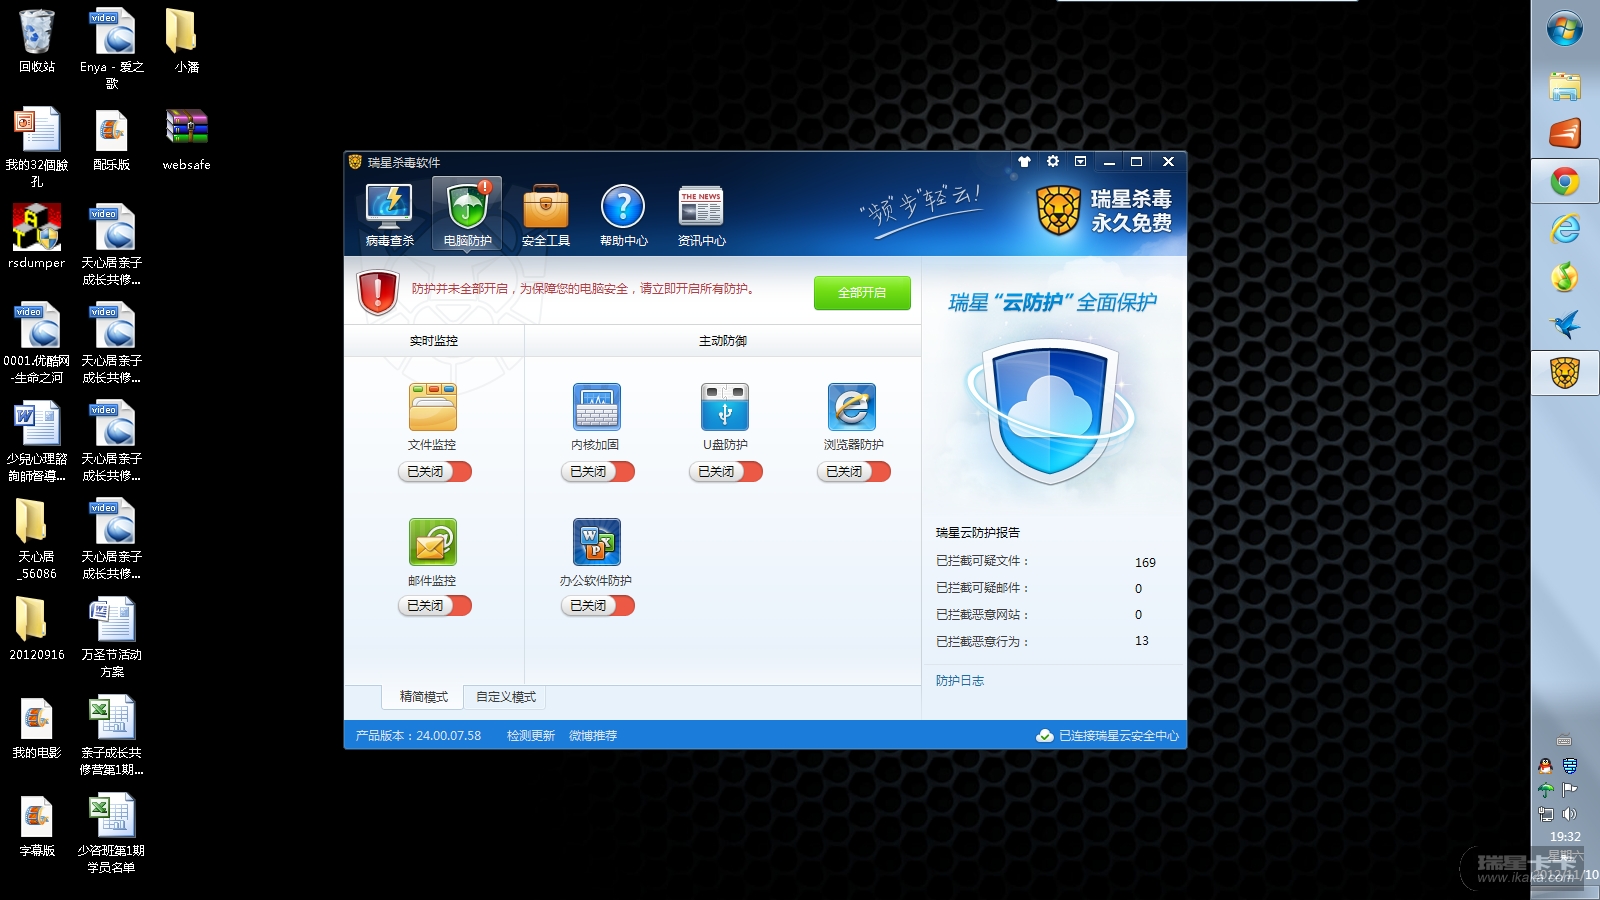Open the title bar dropdown menu icon

tap(1080, 161)
